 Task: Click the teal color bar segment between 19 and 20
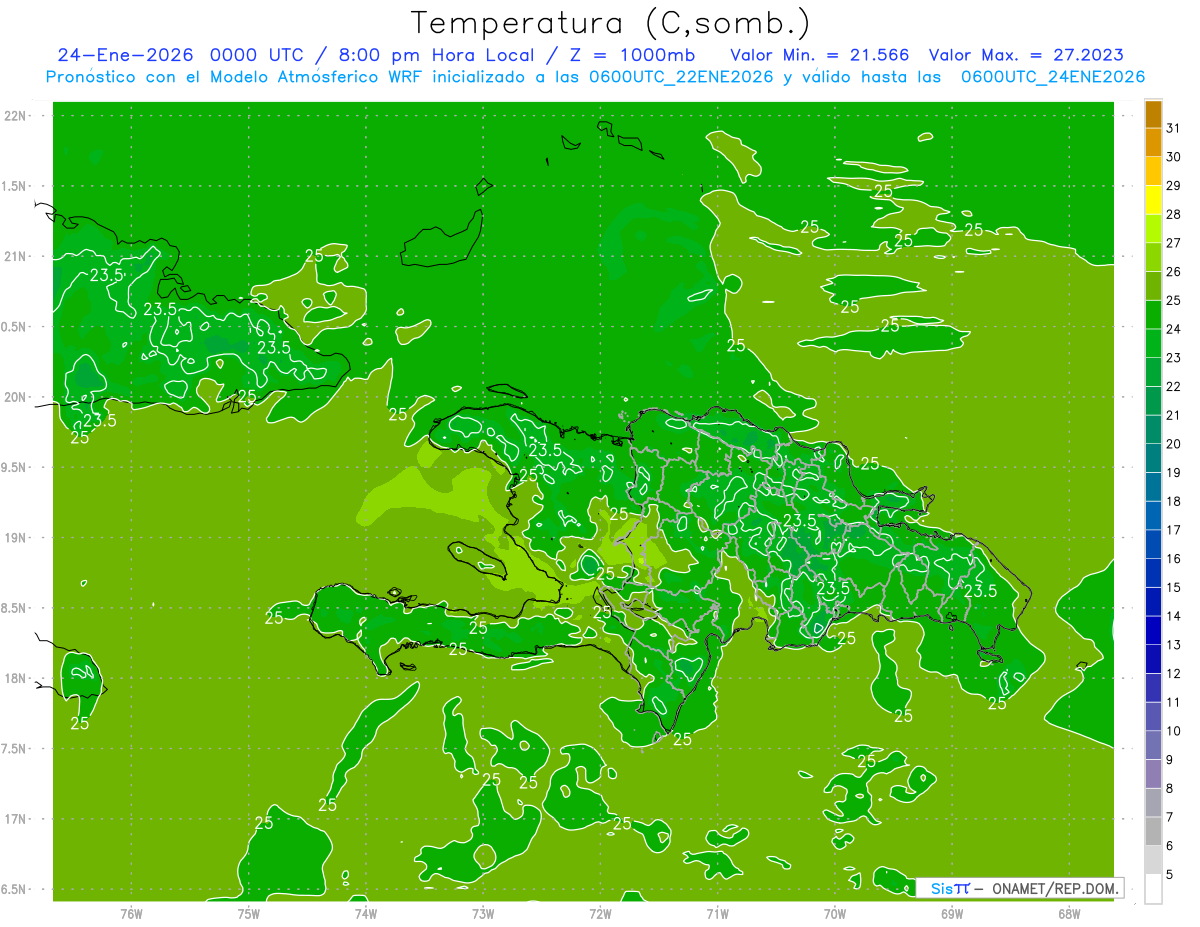click(x=1153, y=458)
